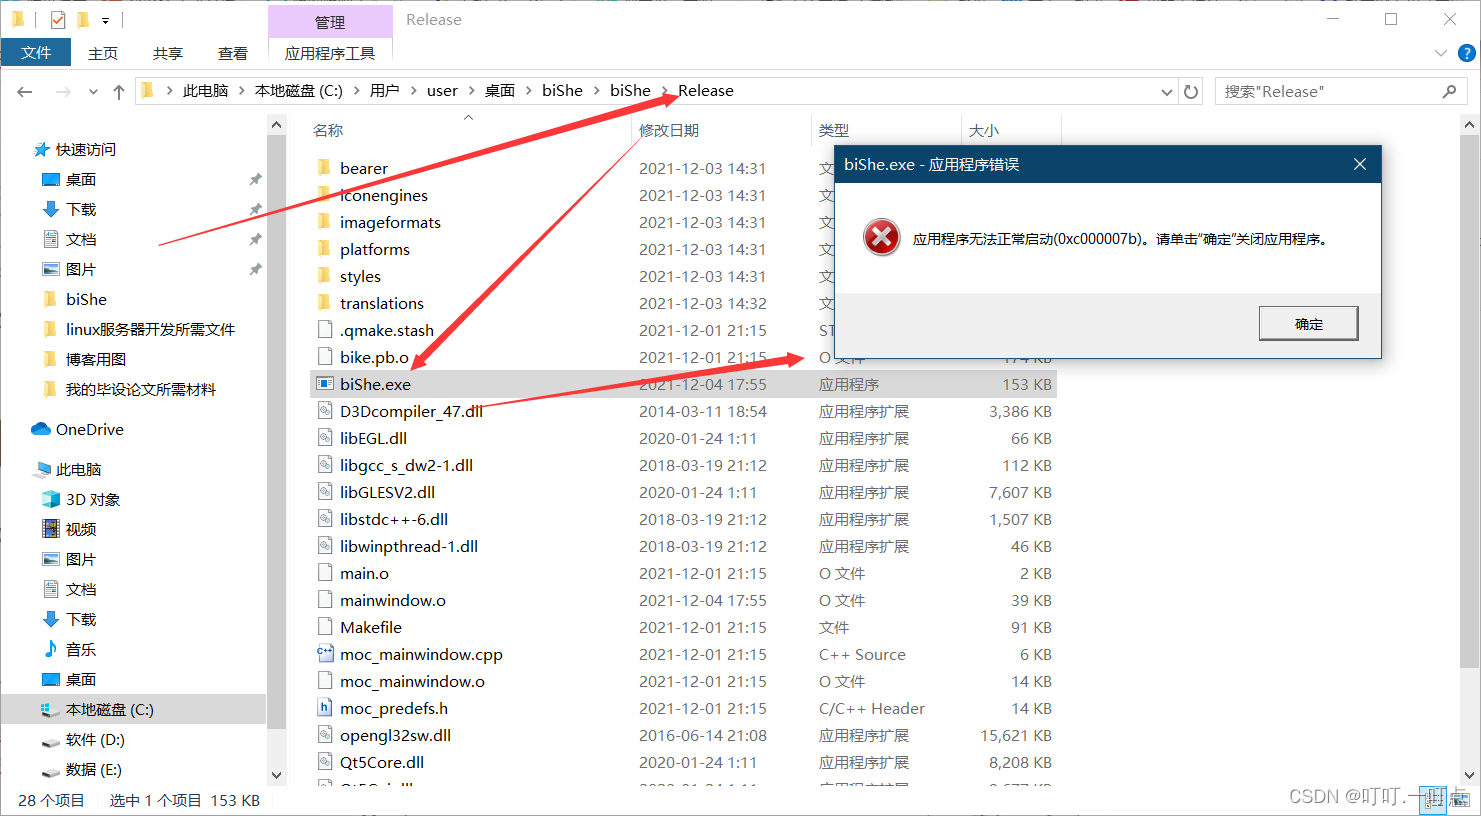Open the address bar history dropdown
1481x816 pixels.
[x=1166, y=91]
